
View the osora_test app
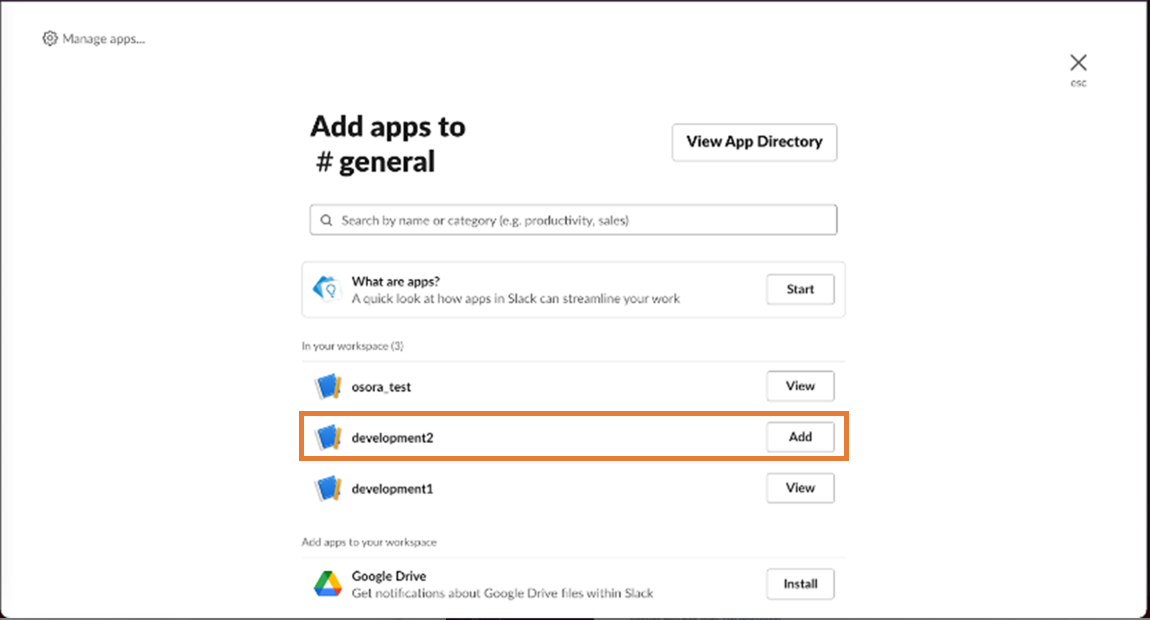800,386
